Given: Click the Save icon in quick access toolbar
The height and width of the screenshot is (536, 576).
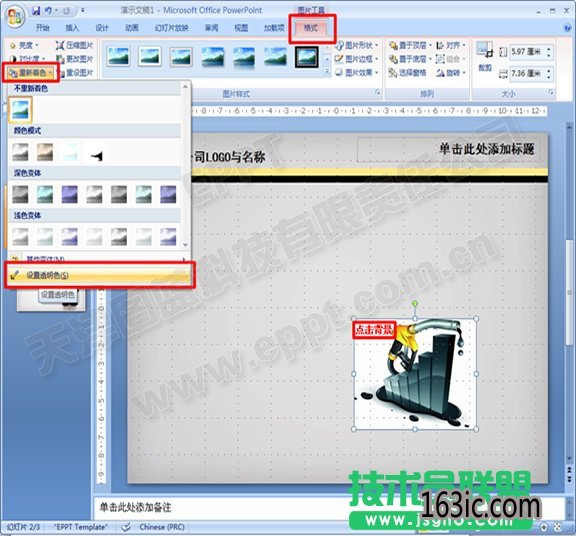Looking at the screenshot, I should tap(36, 11).
